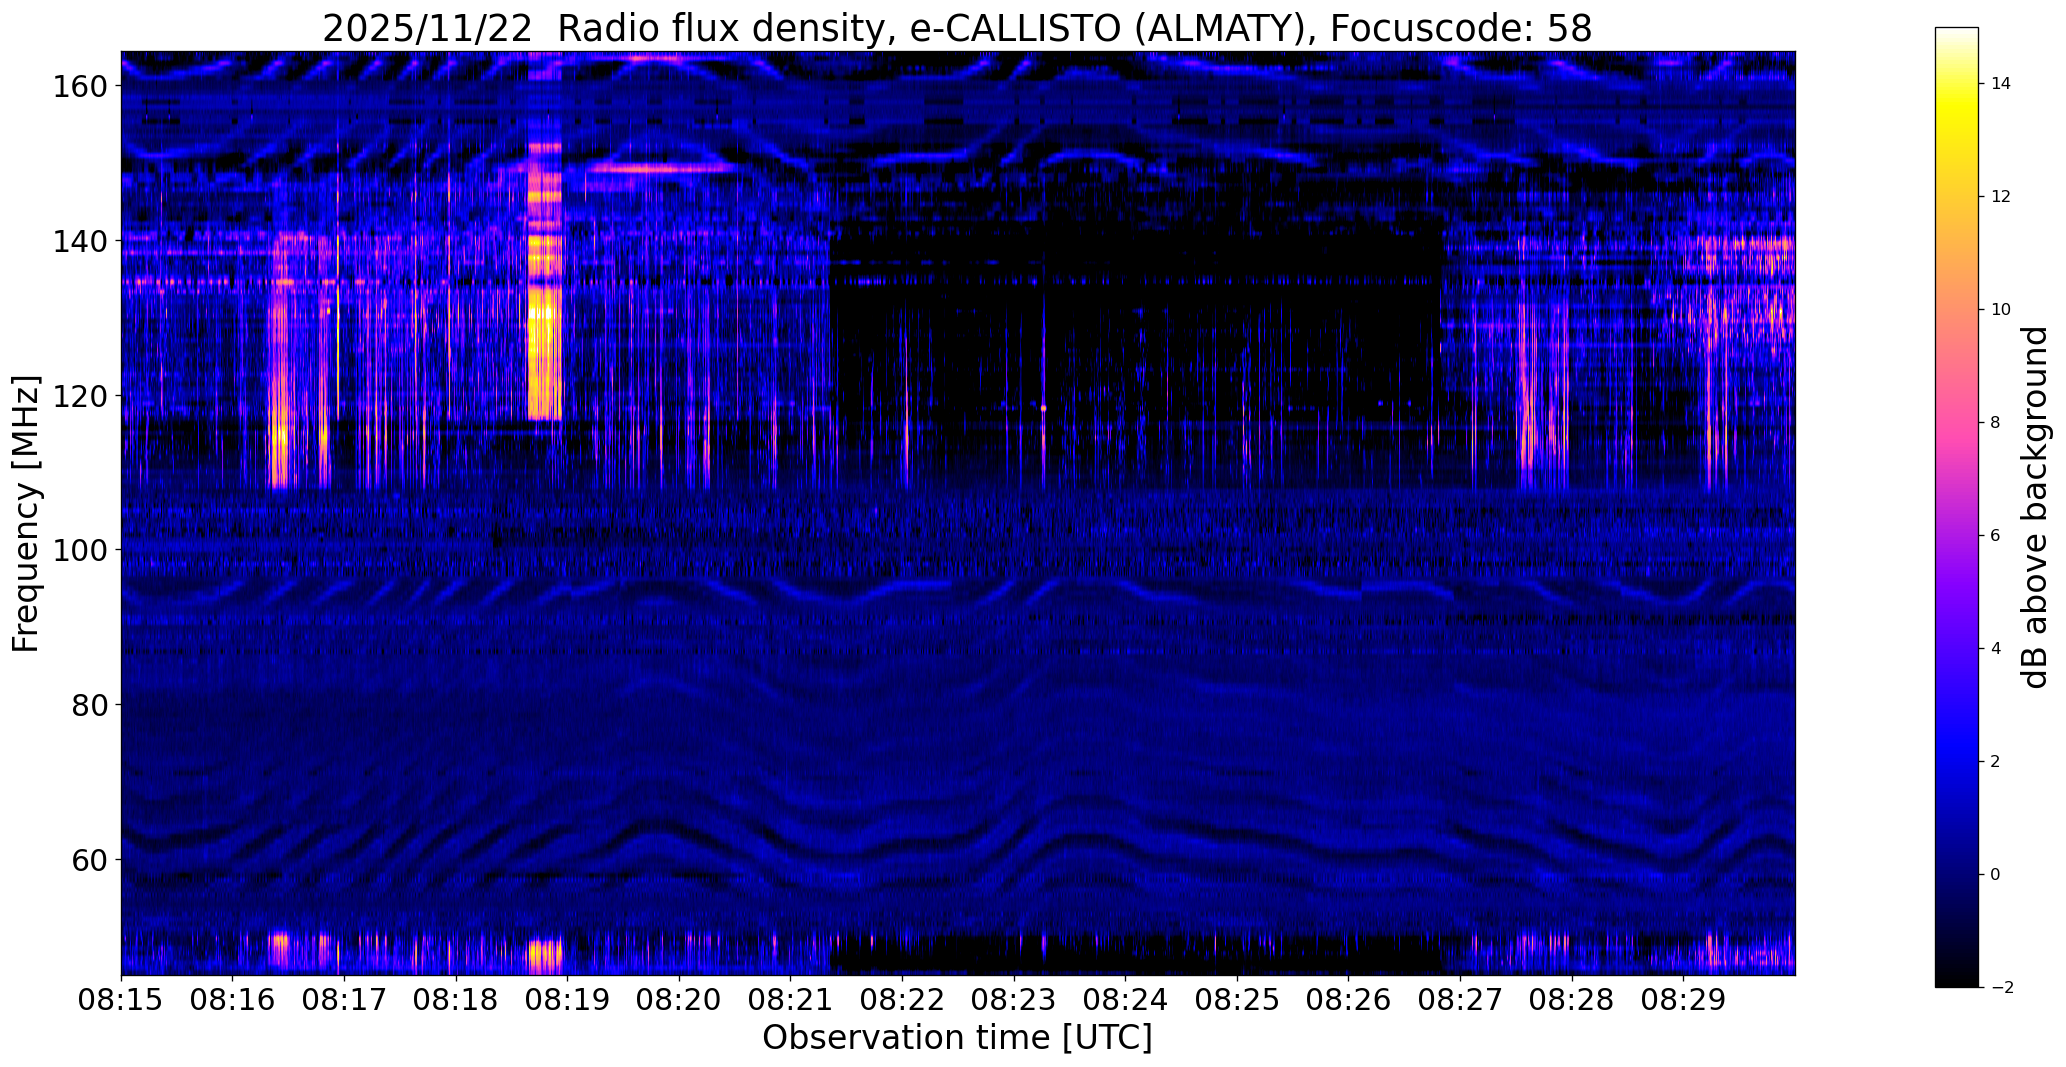Viewport: 2066px width, 1067px height.
Task: Click the 140 MHz frequency tick label
Action: coord(79,241)
